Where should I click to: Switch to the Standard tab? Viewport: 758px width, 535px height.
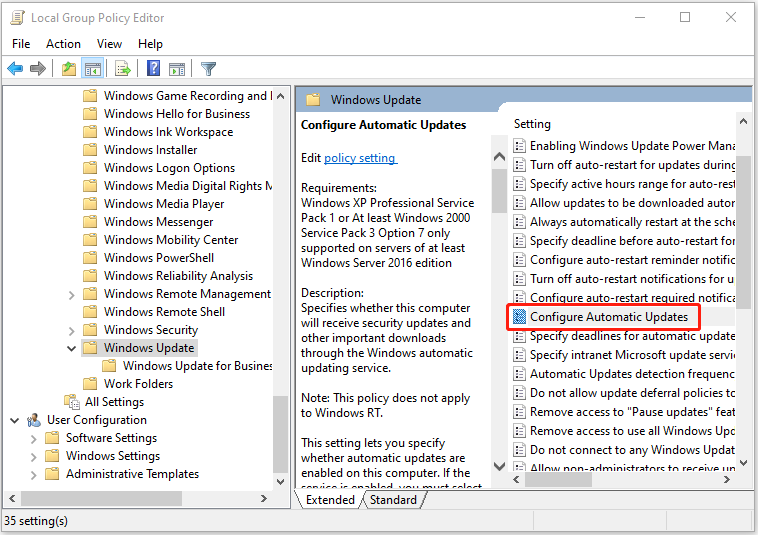click(393, 500)
